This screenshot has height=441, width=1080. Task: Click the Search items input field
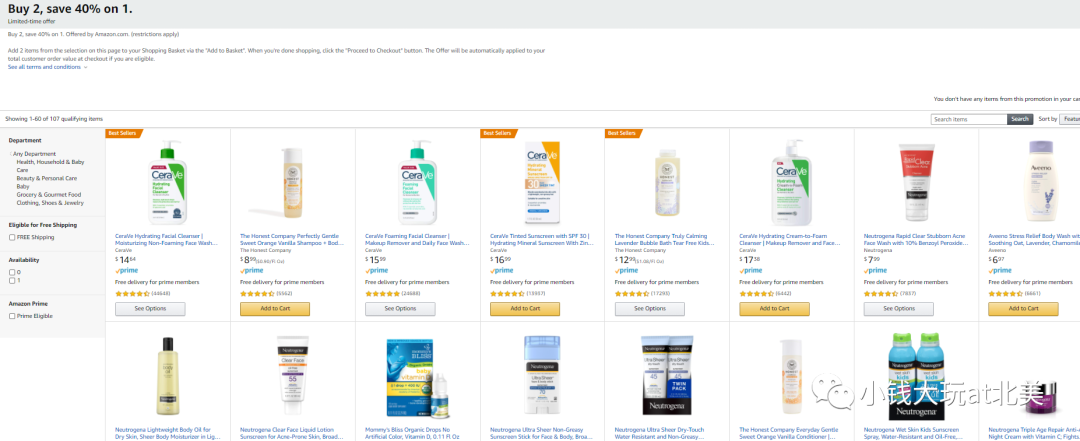[968, 119]
